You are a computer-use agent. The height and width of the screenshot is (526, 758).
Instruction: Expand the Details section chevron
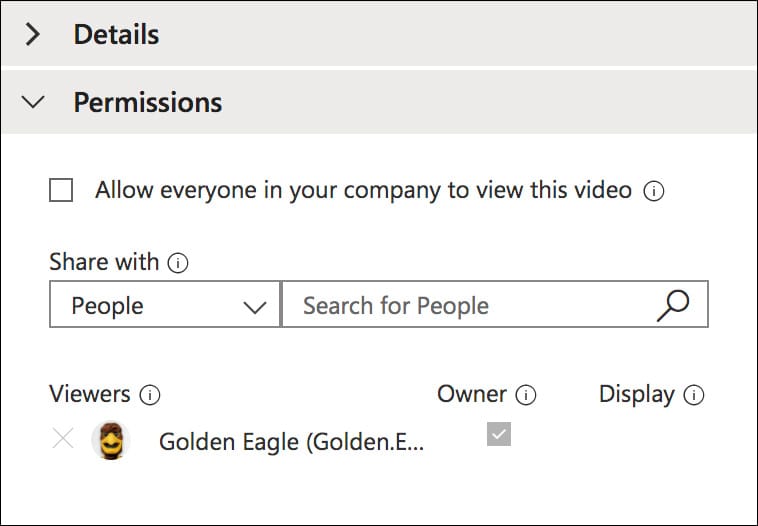33,34
